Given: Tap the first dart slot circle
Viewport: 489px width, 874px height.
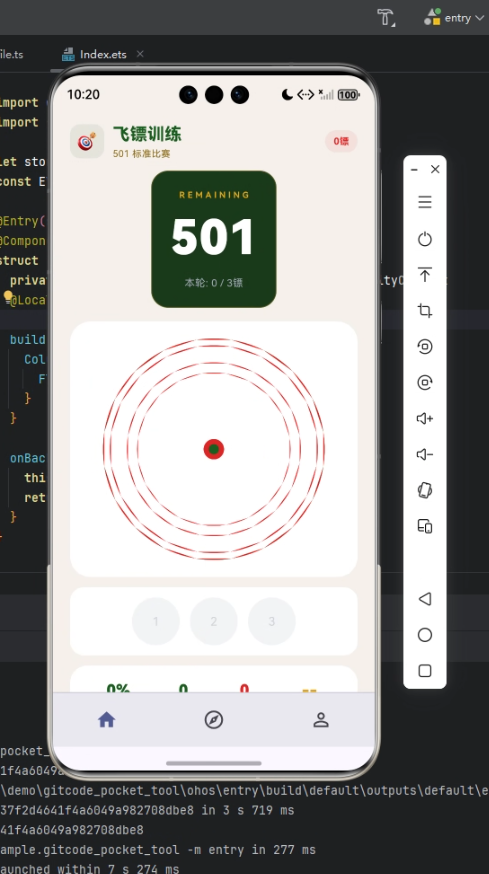Looking at the screenshot, I should click(156, 621).
